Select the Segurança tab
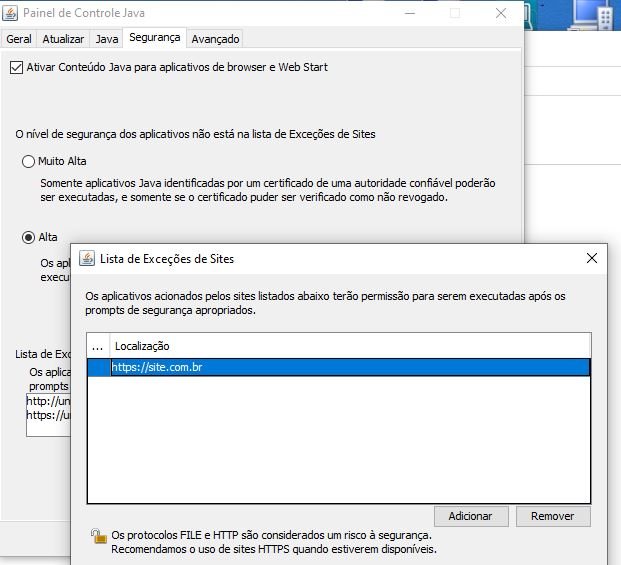The height and width of the screenshot is (565, 621). [x=154, y=38]
